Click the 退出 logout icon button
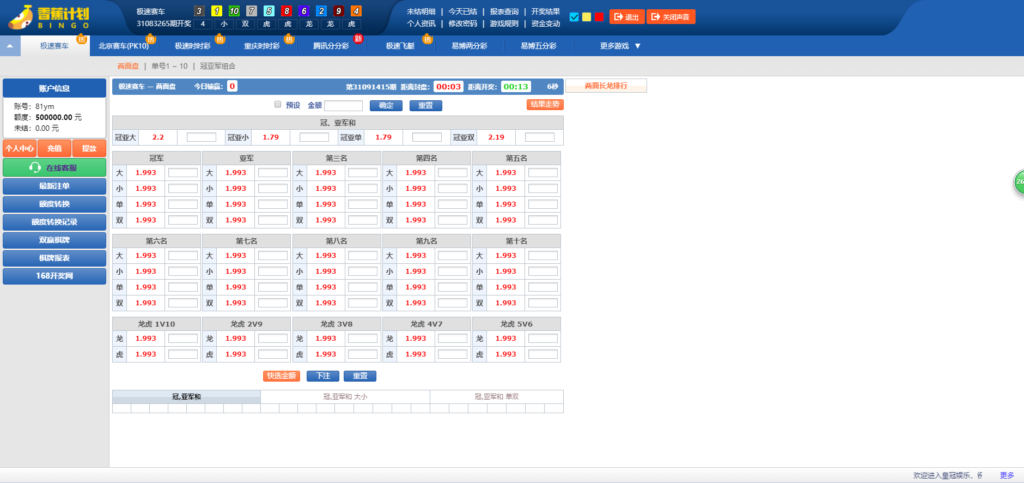 pyautogui.click(x=626, y=17)
